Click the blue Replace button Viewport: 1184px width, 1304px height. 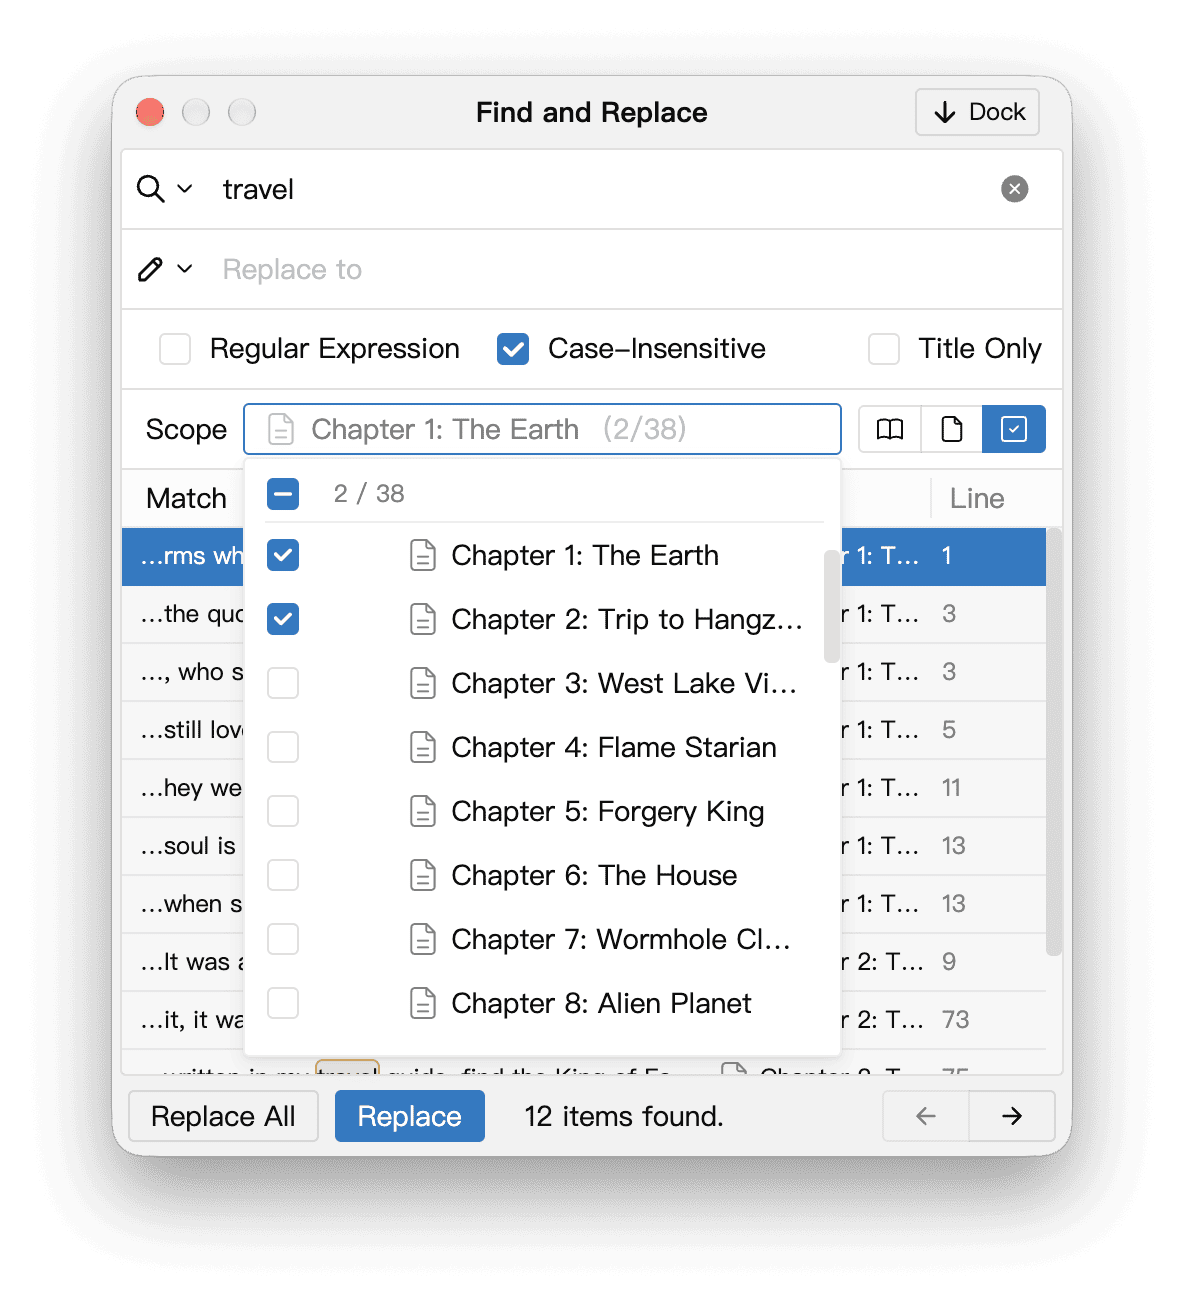tap(409, 1116)
